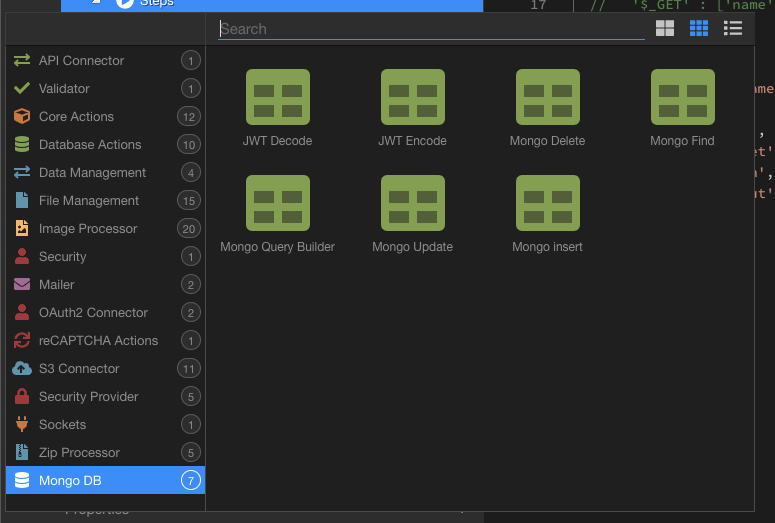Image resolution: width=775 pixels, height=523 pixels.
Task: Select the JWT Encode action icon
Action: [413, 97]
